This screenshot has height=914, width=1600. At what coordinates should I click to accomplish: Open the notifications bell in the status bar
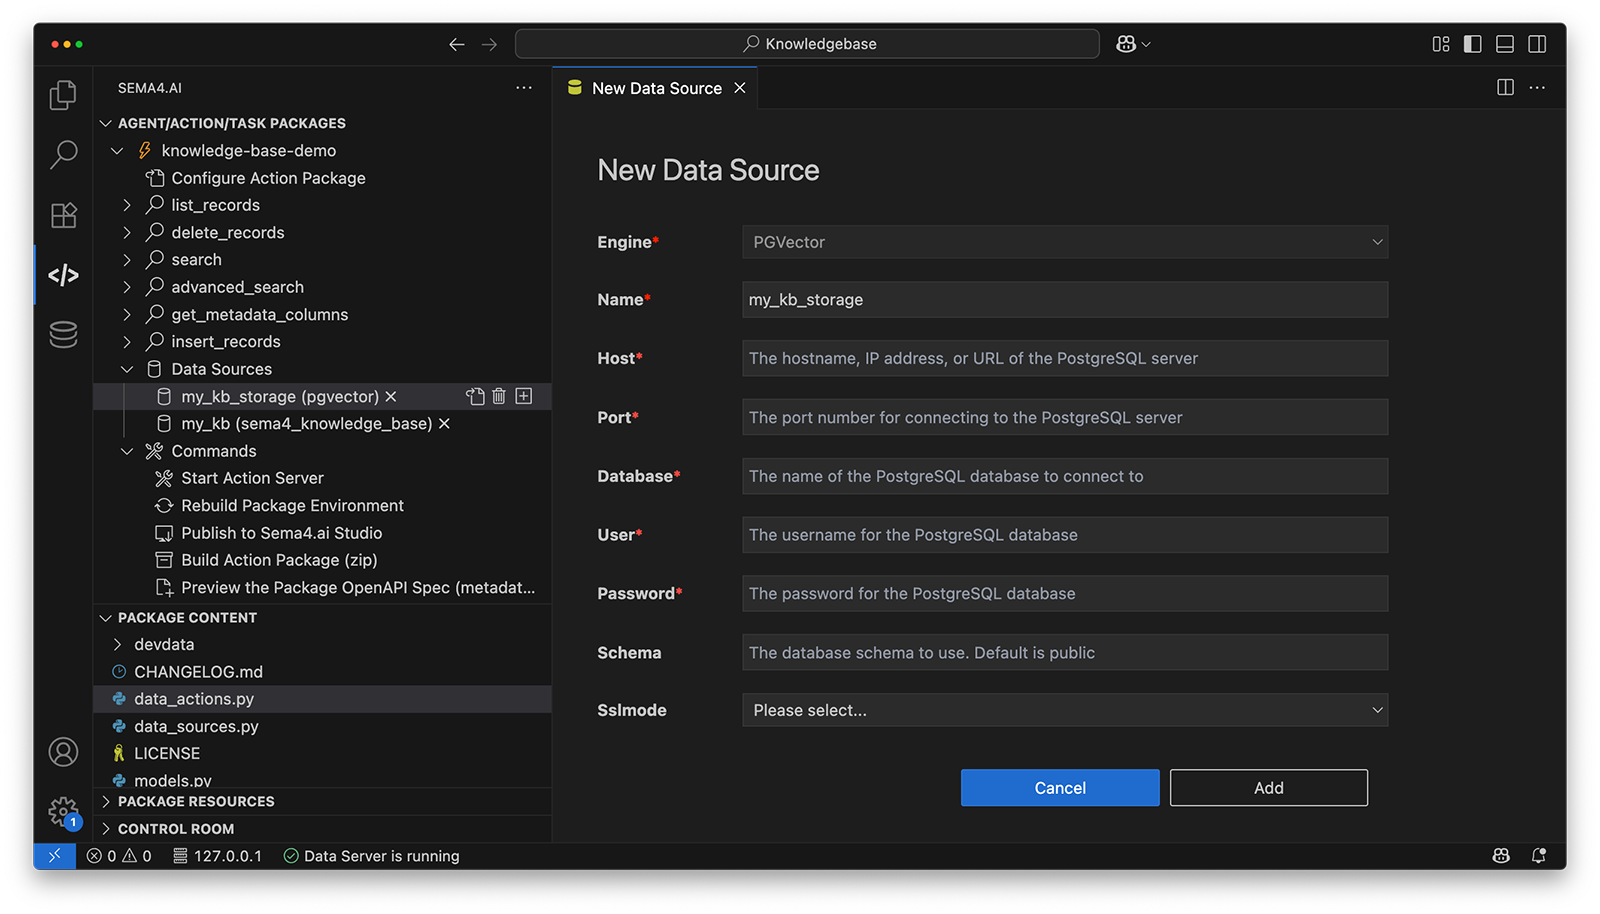(x=1539, y=856)
